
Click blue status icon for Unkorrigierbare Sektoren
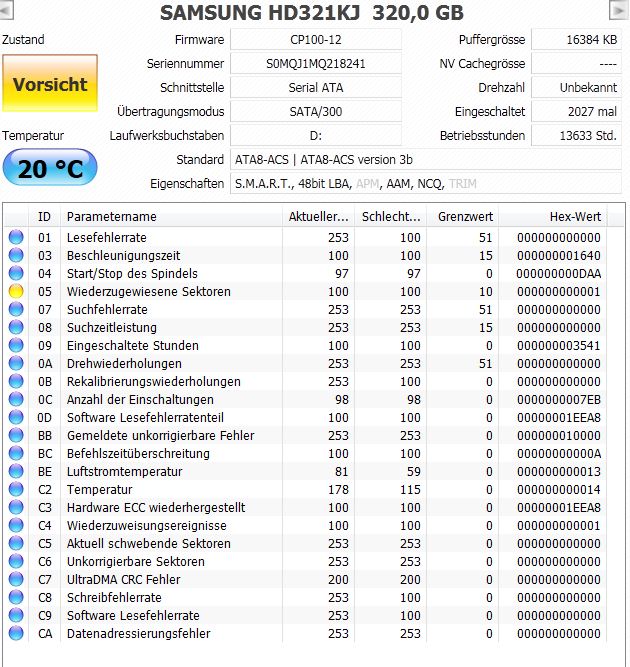16,561
